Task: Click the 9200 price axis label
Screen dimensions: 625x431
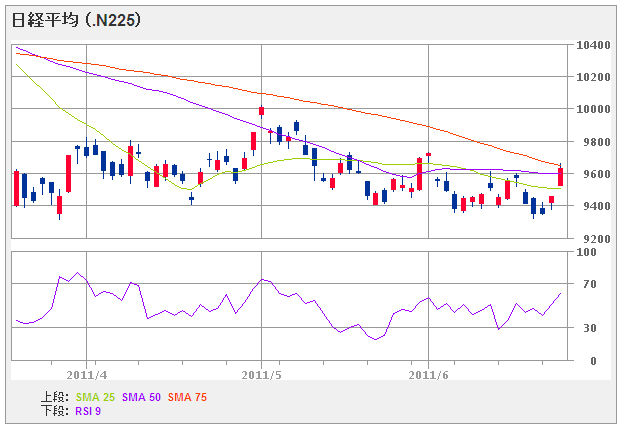Action: [597, 239]
